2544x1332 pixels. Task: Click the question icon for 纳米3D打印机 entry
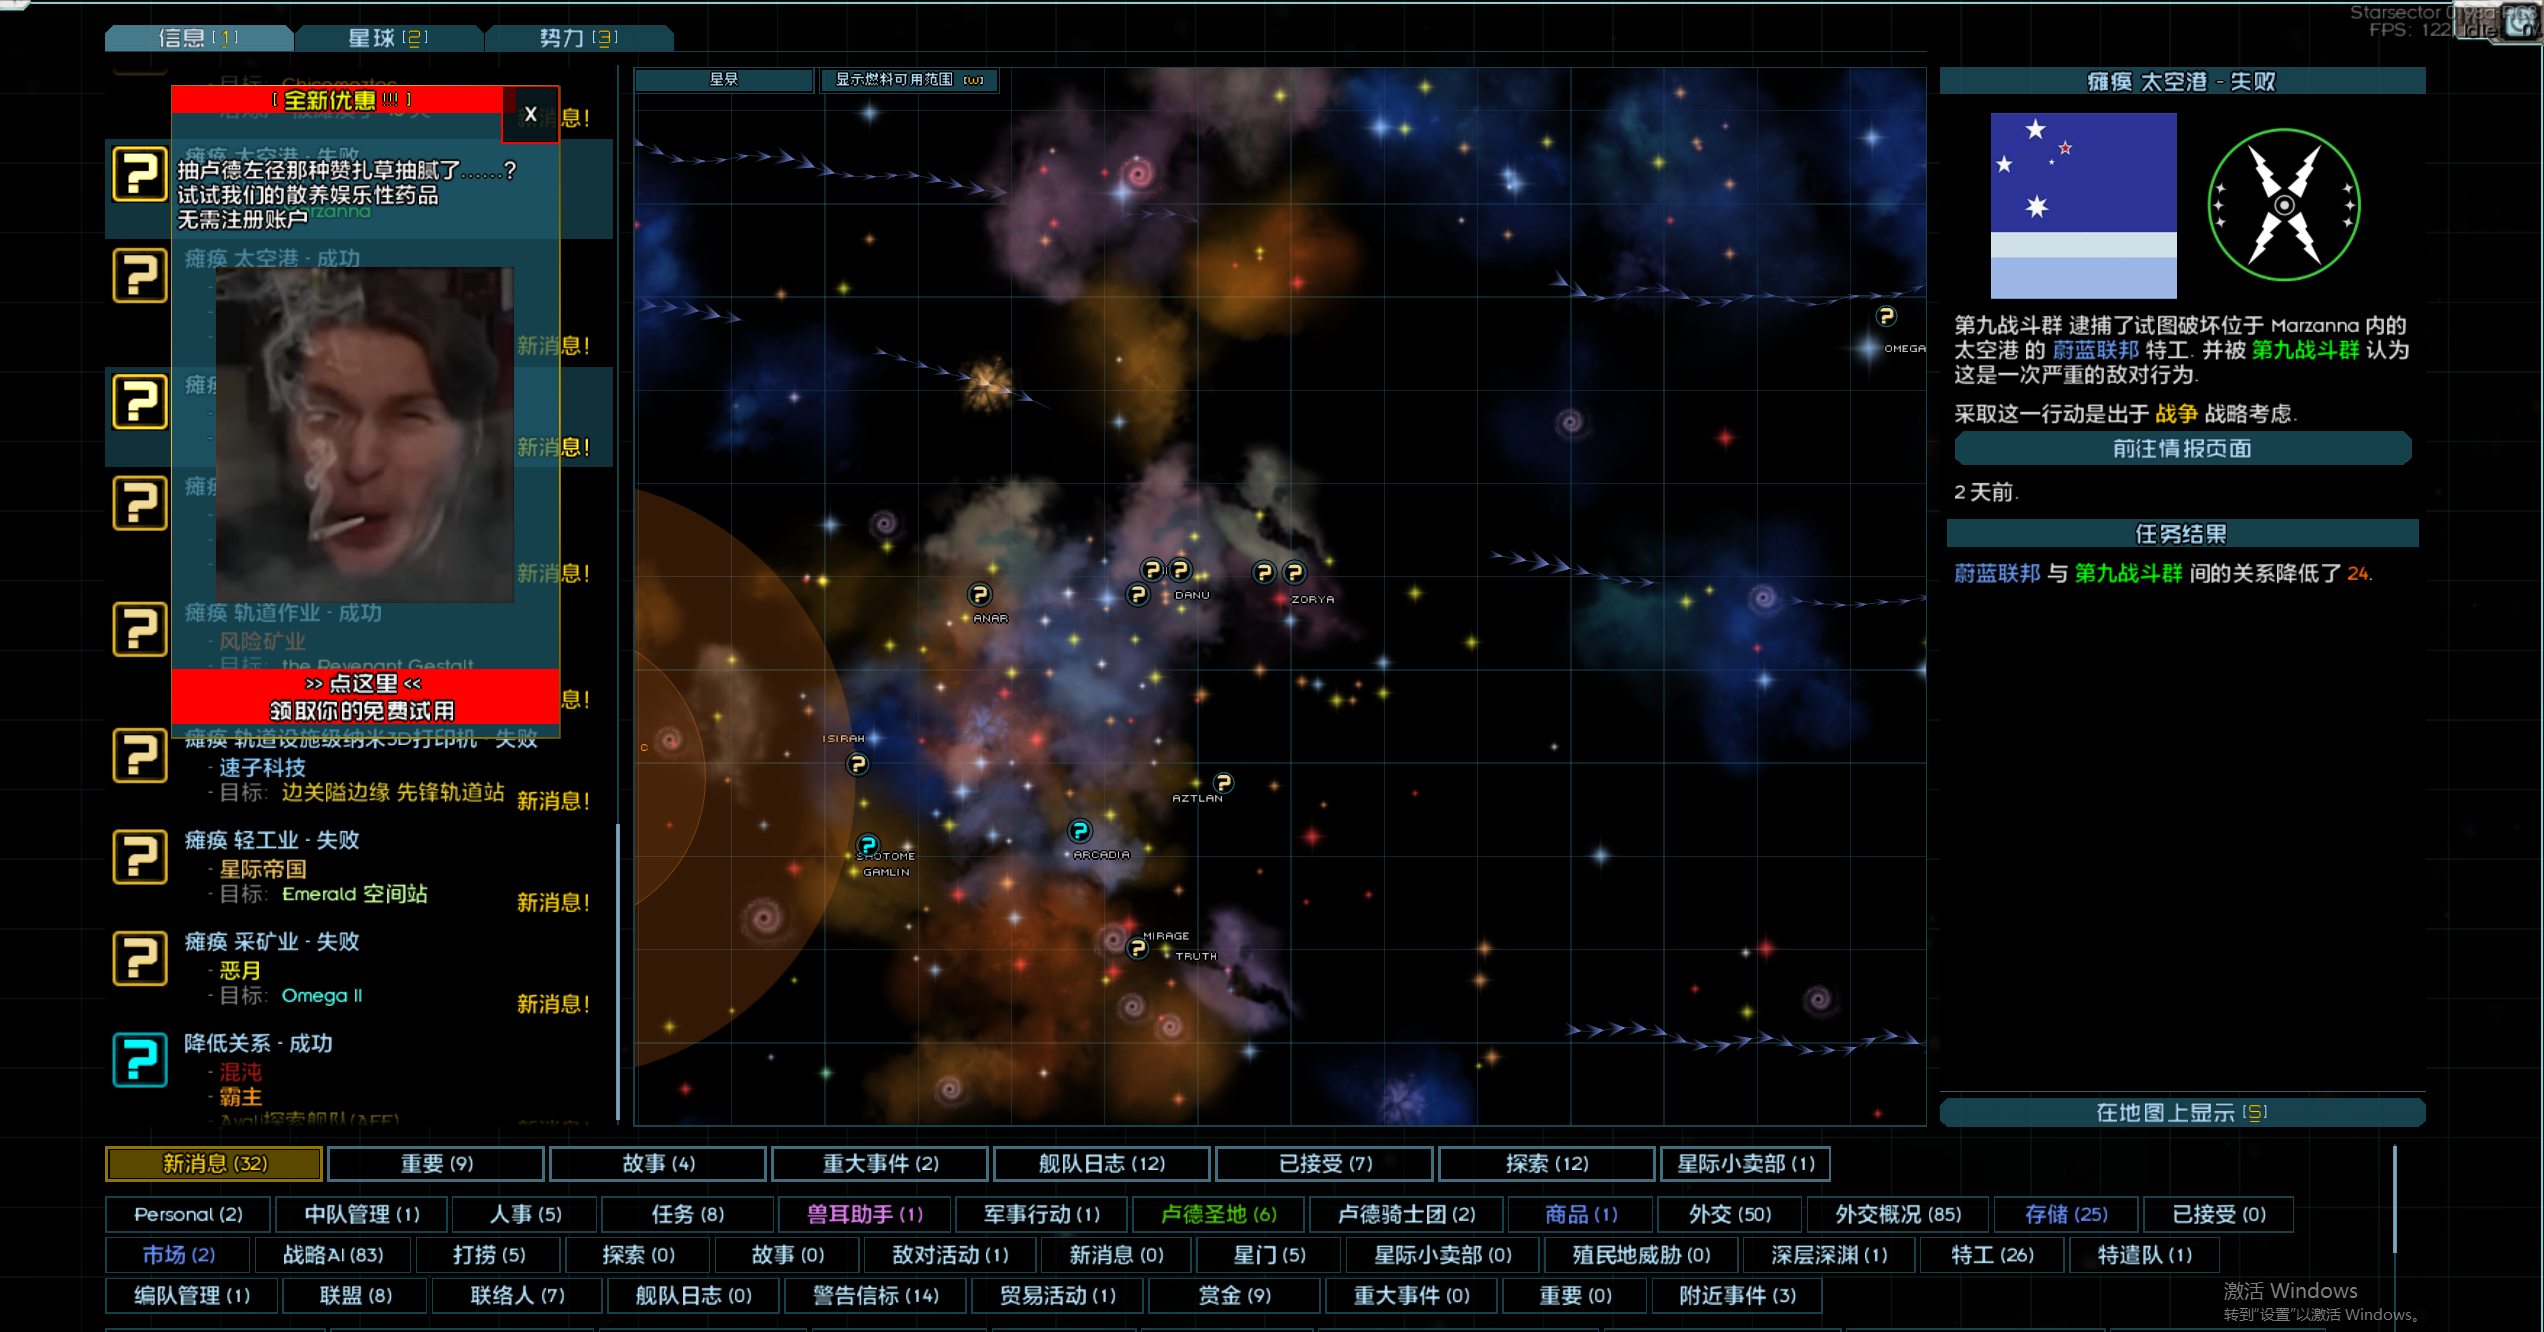tap(140, 756)
